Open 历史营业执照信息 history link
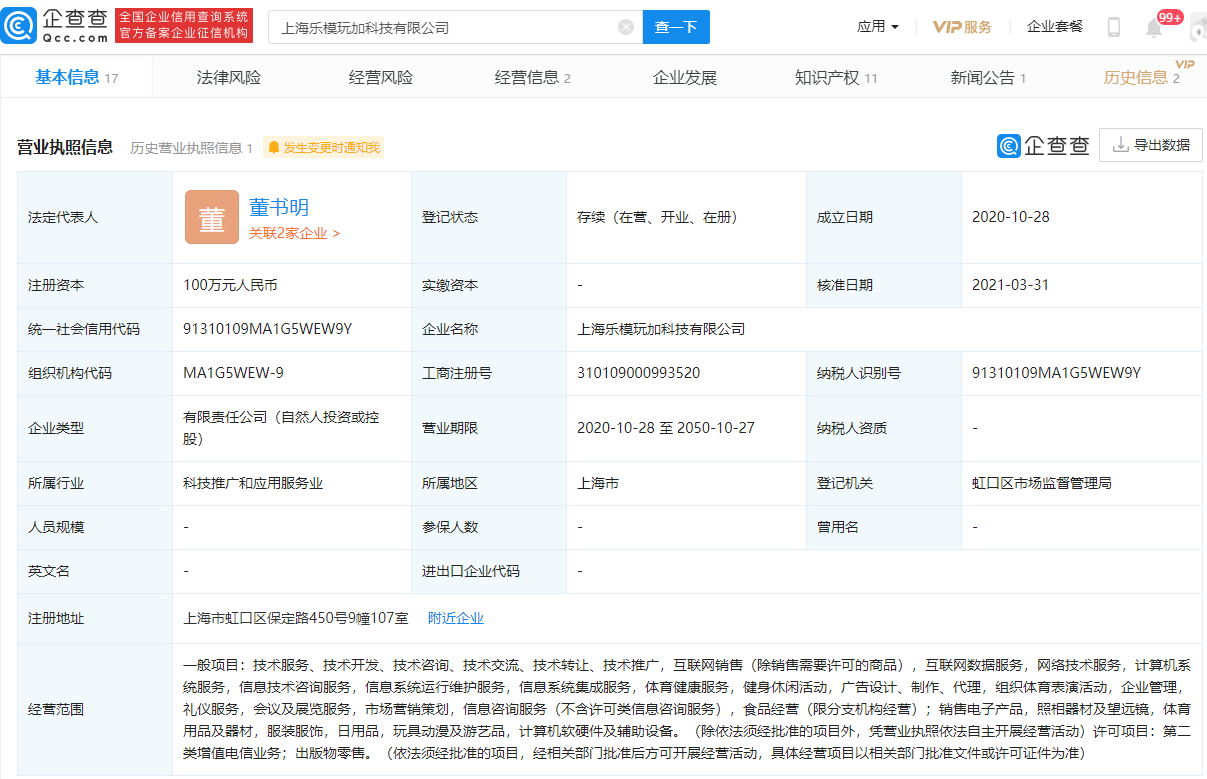 coord(191,148)
